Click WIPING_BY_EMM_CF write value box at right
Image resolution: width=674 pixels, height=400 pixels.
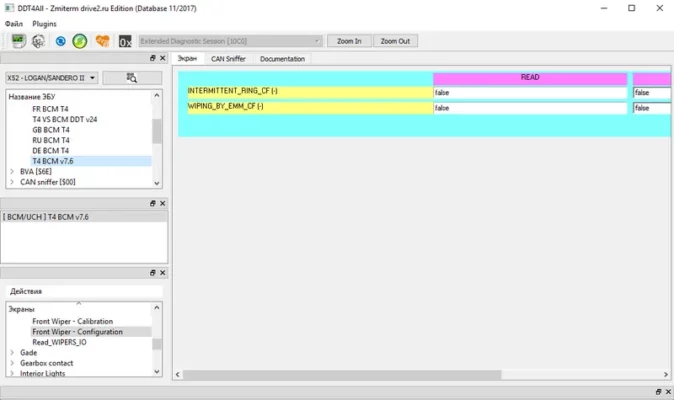(652, 108)
